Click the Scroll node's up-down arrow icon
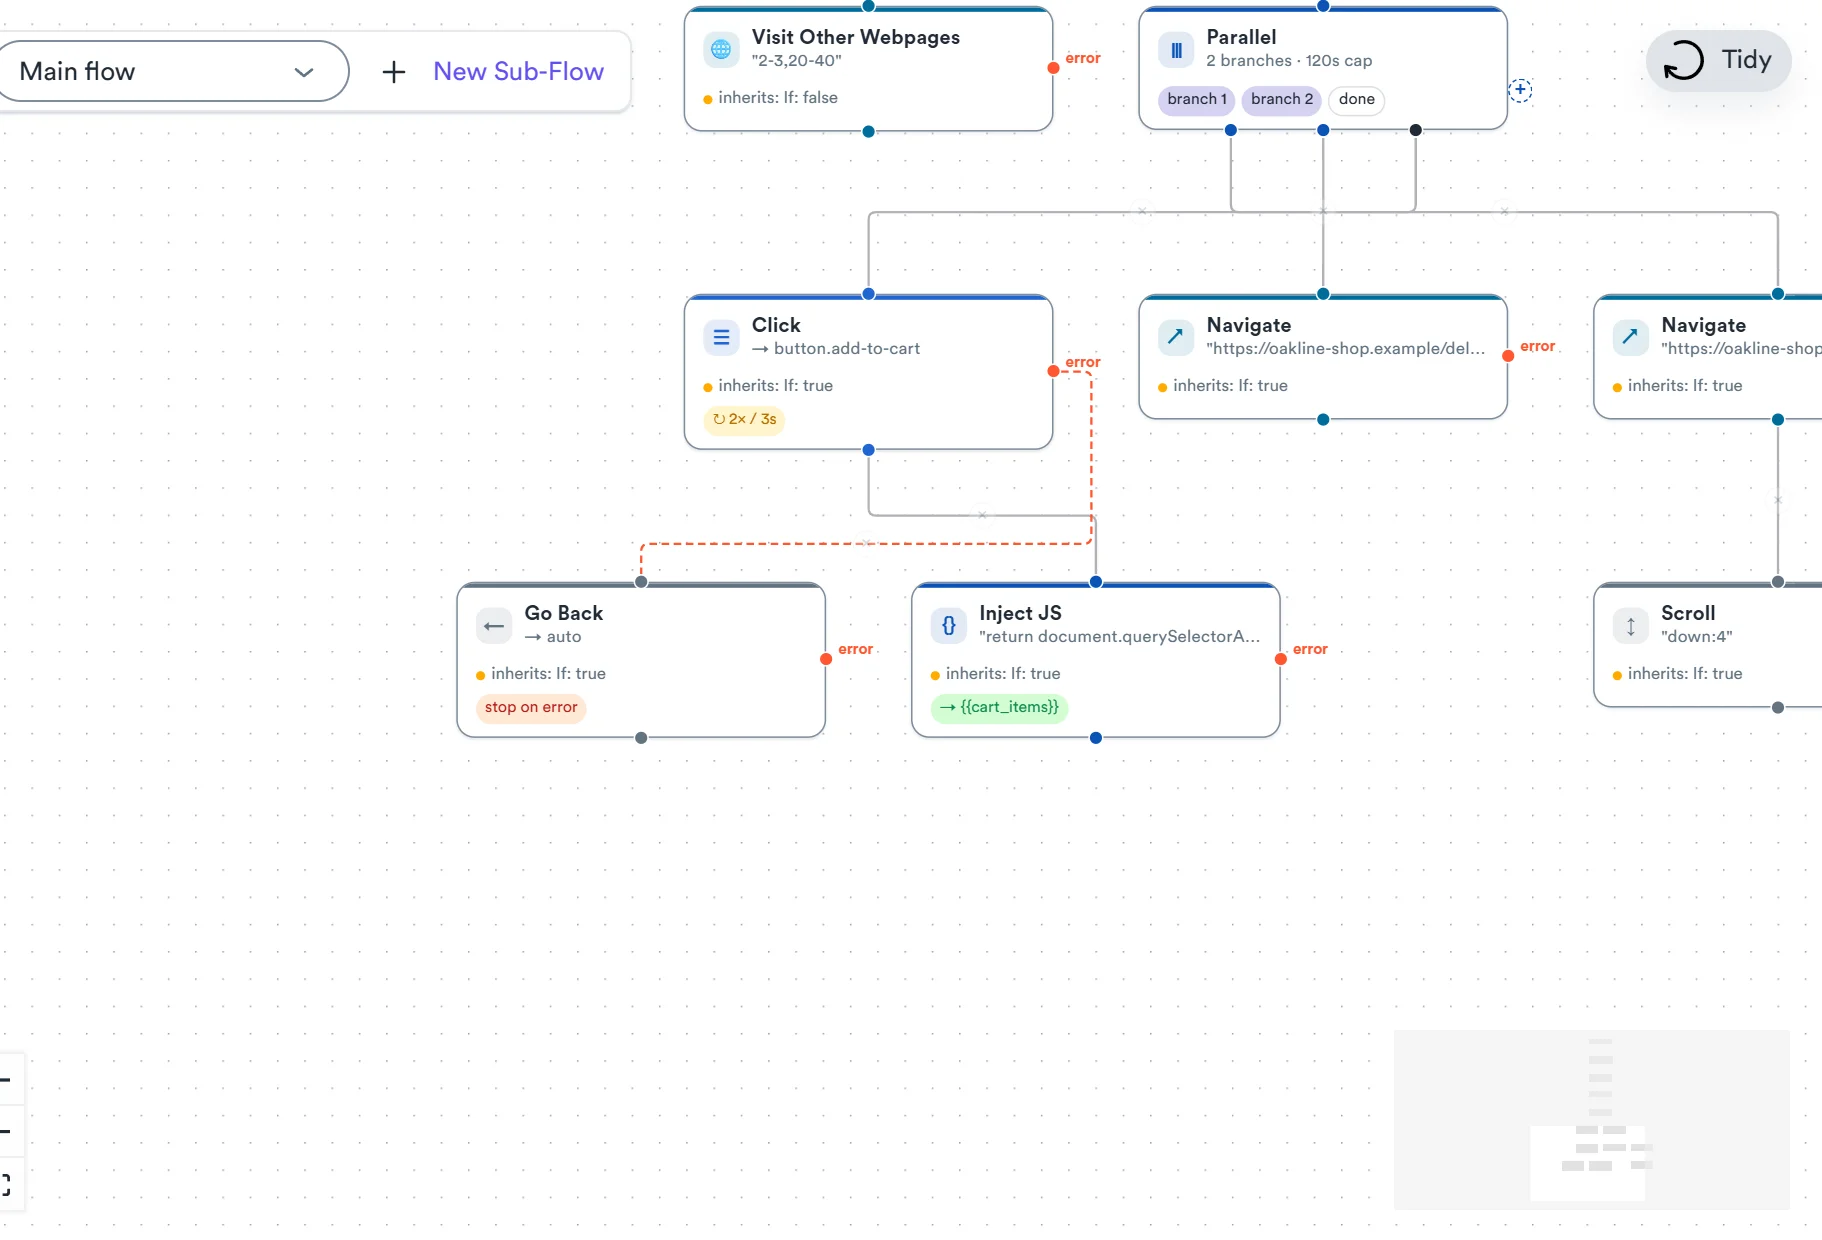Image resolution: width=1822 pixels, height=1240 pixels. 1631,626
